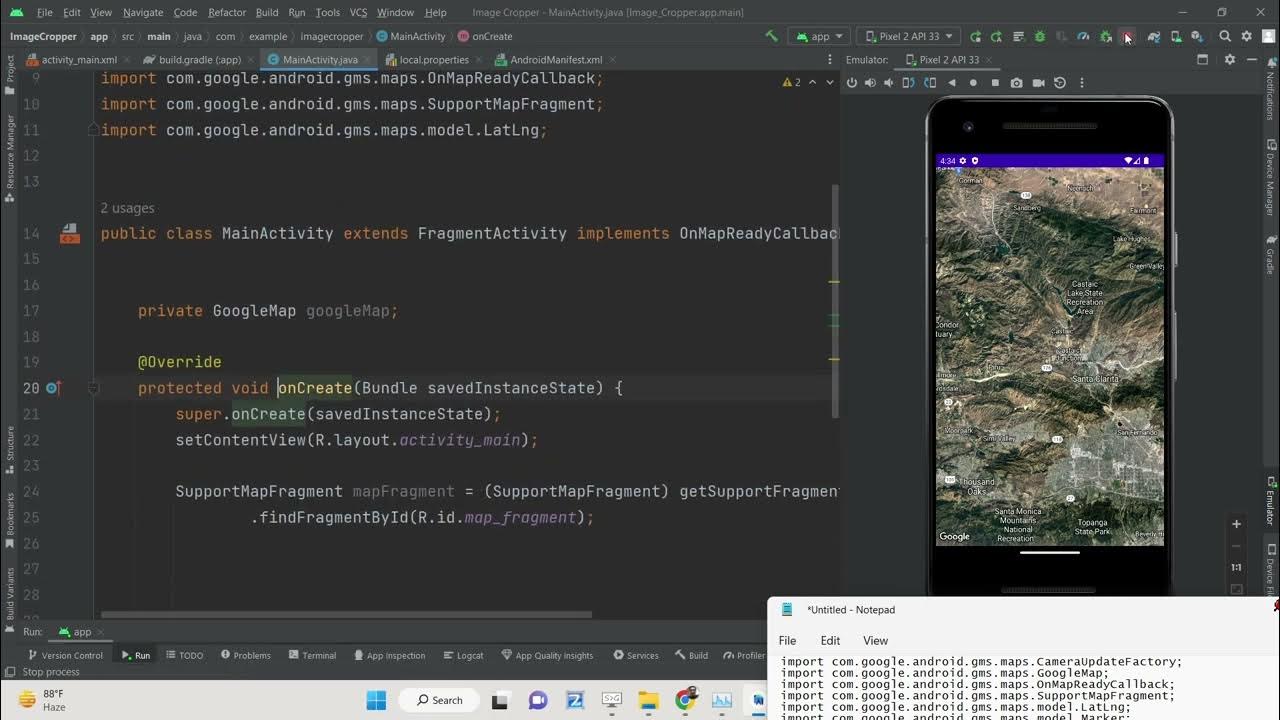The height and width of the screenshot is (720, 1280).
Task: Toggle the Terminal tool window
Action: point(312,656)
